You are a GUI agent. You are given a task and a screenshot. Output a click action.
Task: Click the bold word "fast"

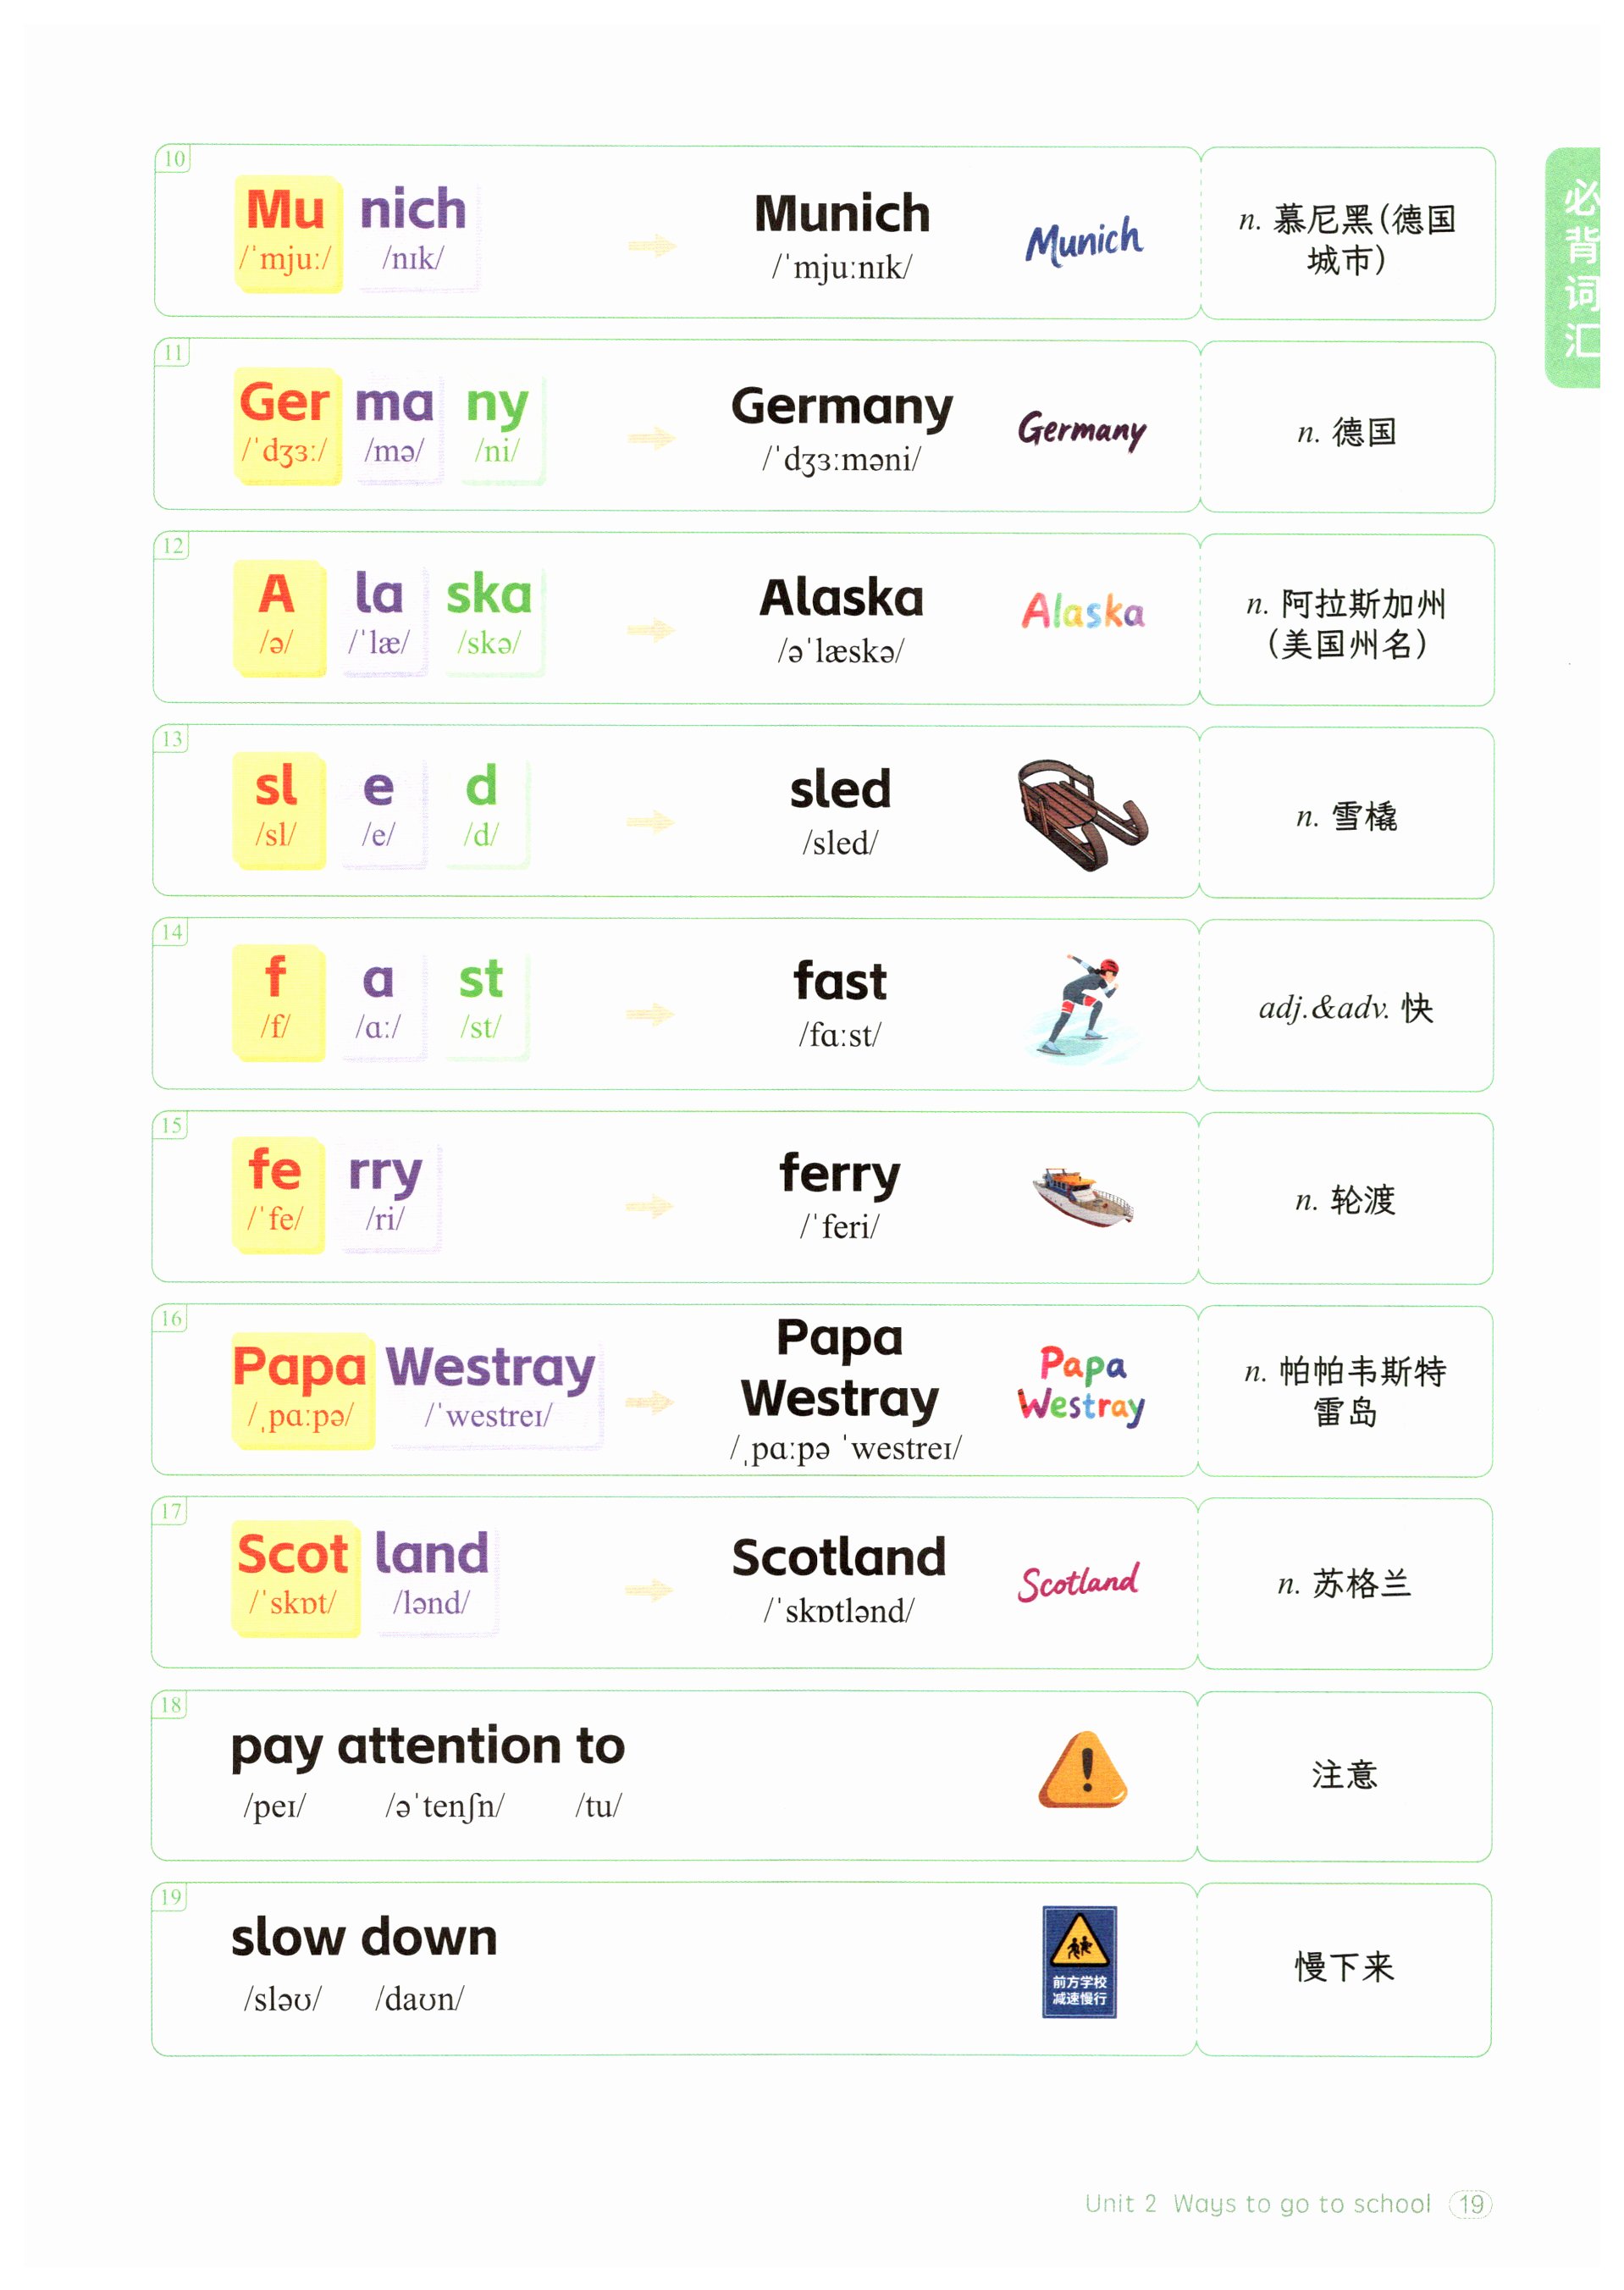point(840,982)
